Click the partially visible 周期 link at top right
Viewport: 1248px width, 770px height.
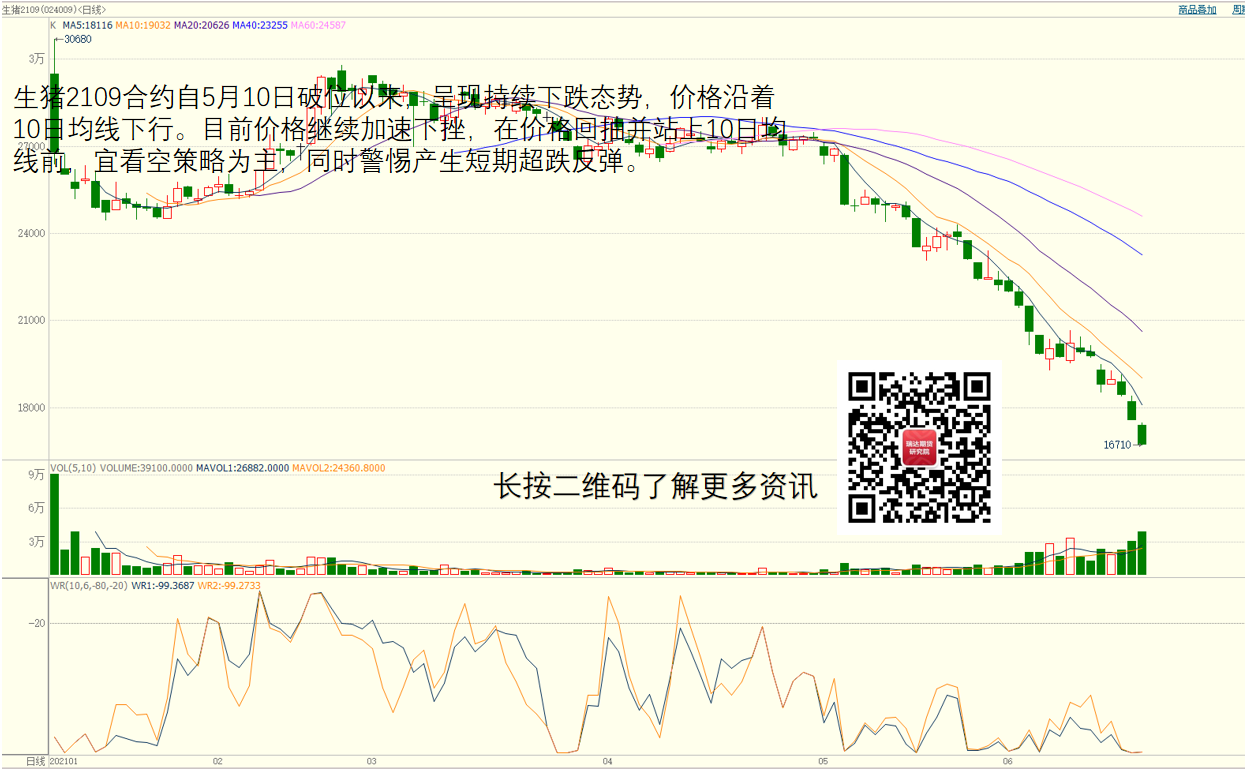tap(1240, 9)
